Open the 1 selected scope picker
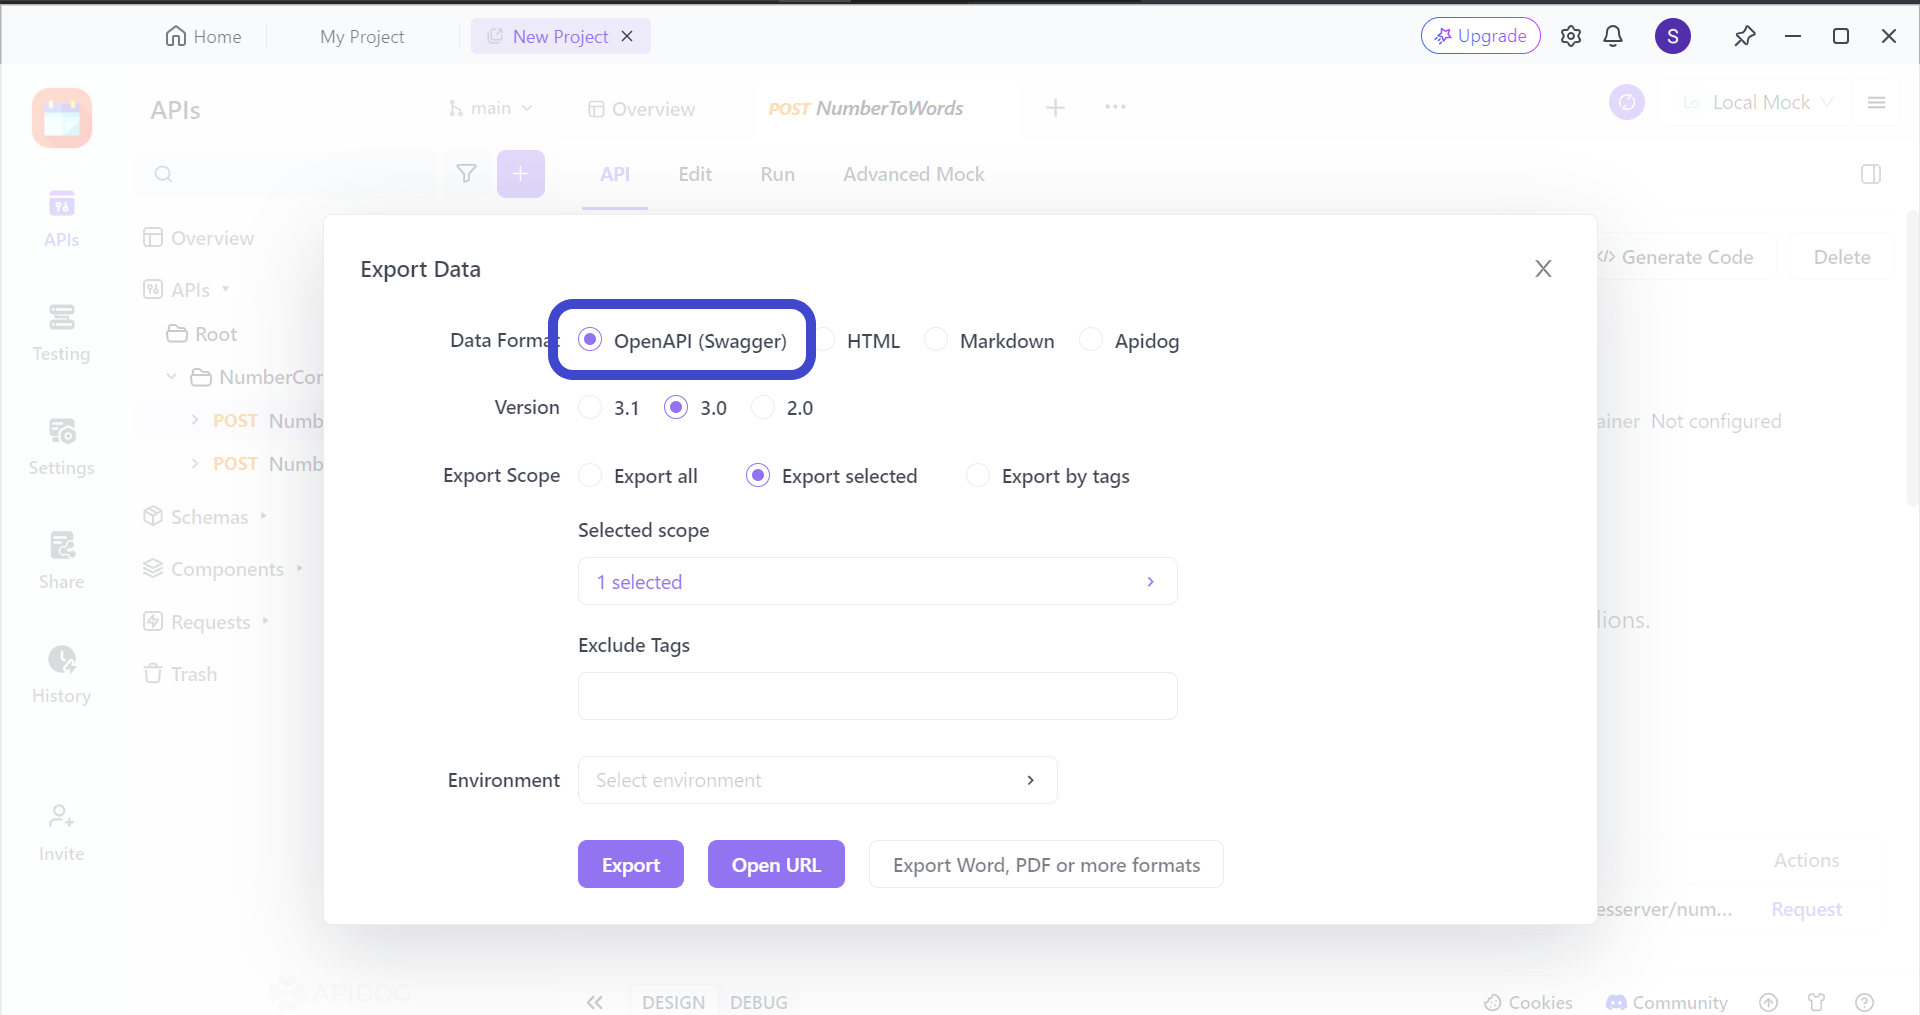The image size is (1920, 1015). pos(878,581)
